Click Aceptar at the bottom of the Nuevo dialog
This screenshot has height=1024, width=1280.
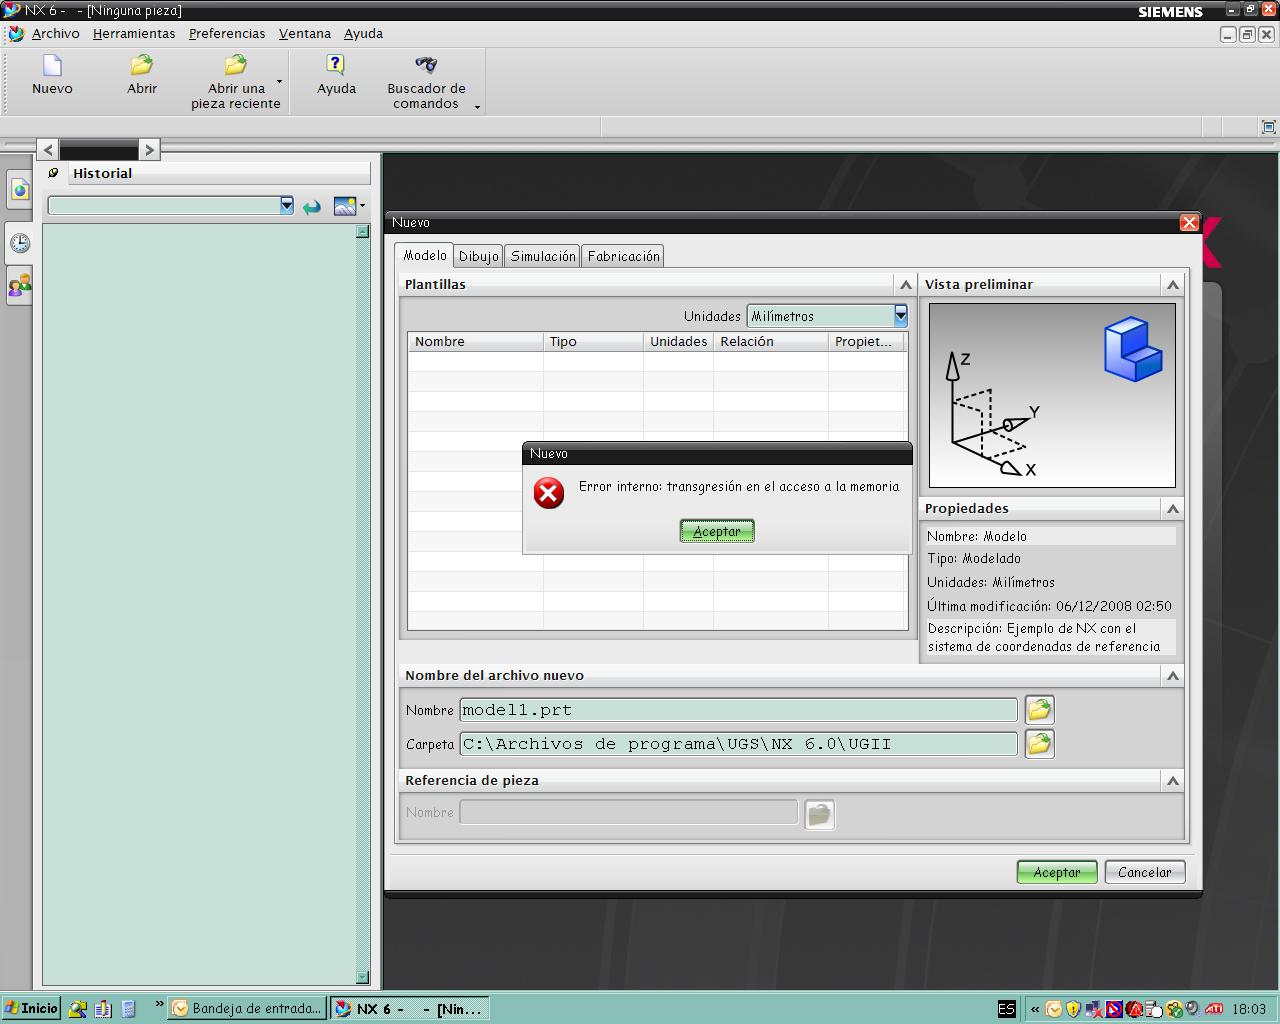point(1057,872)
